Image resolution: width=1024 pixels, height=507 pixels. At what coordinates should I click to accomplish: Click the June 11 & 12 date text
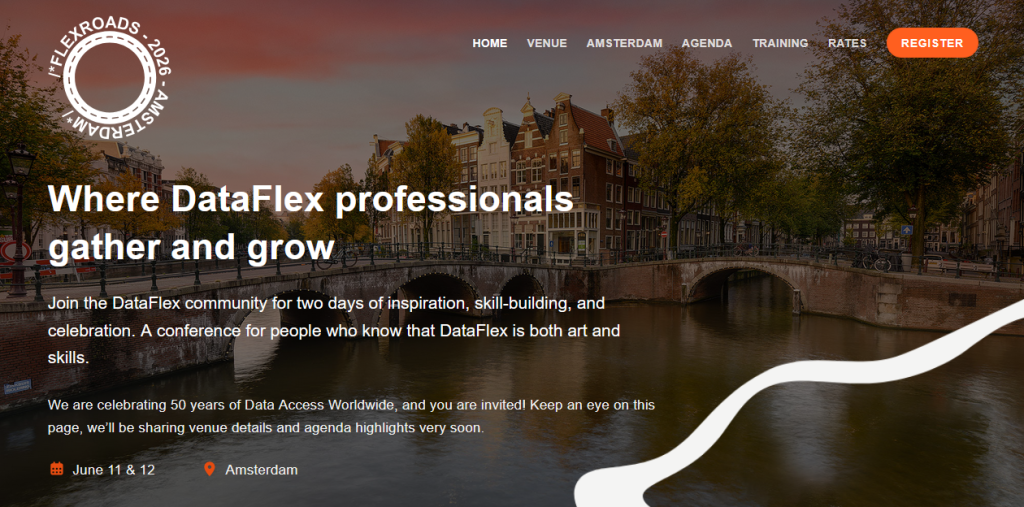pyautogui.click(x=114, y=470)
